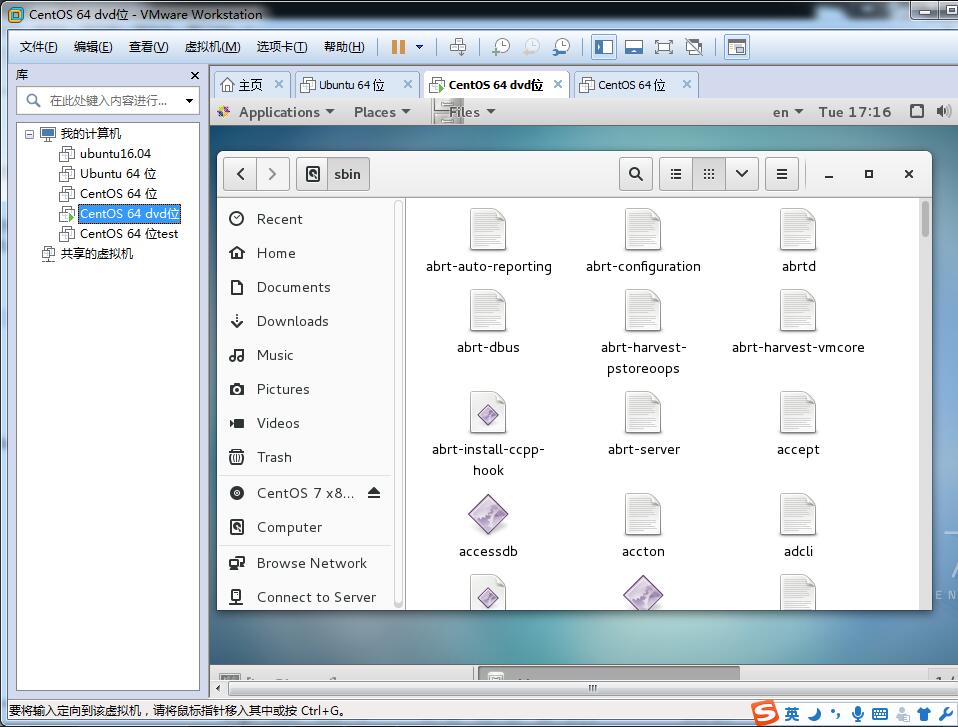Open the 编辑 menu
Viewport: 958px width, 727px height.
click(x=93, y=46)
